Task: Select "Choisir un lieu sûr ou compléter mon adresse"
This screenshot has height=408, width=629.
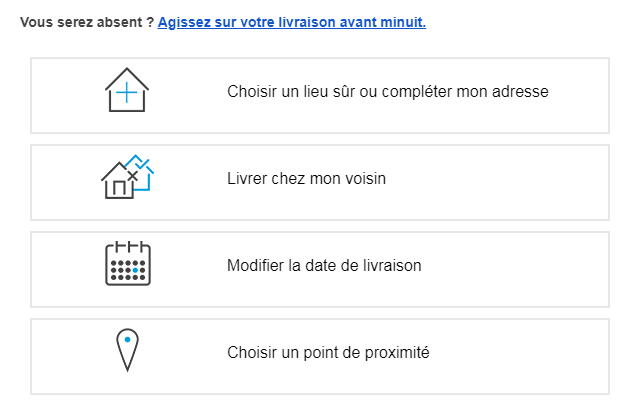Action: pyautogui.click(x=388, y=92)
